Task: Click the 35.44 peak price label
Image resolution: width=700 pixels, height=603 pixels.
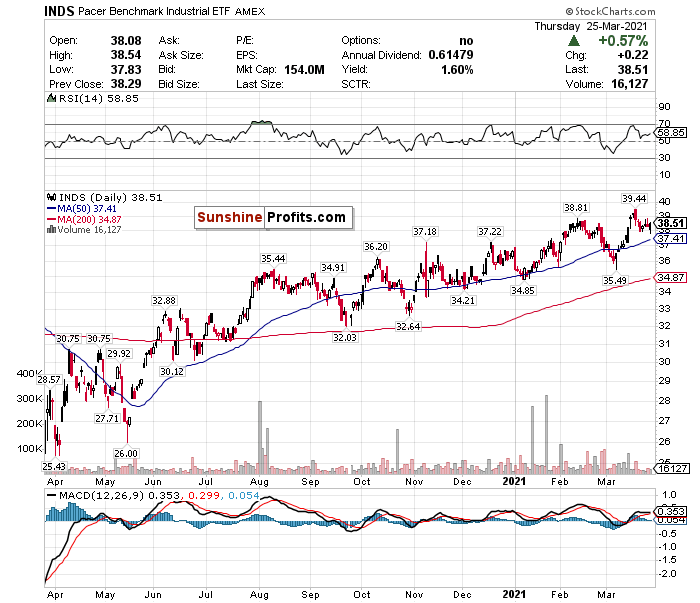Action: point(273,259)
